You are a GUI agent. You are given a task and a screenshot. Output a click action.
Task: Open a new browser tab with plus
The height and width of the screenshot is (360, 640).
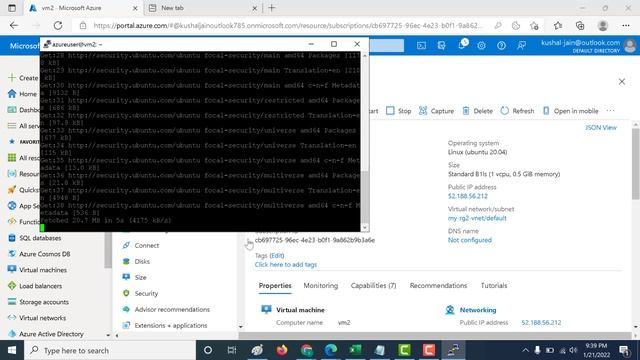pos(272,8)
